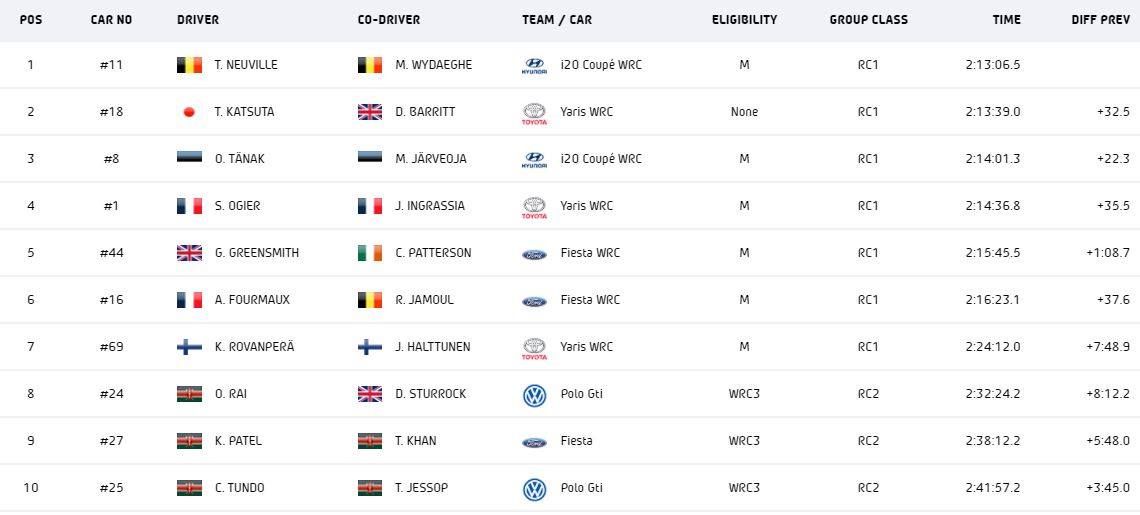Click the Toyota logo beside Katsuta's Yaris WRC
The width and height of the screenshot is (1140, 515).
[535, 113]
